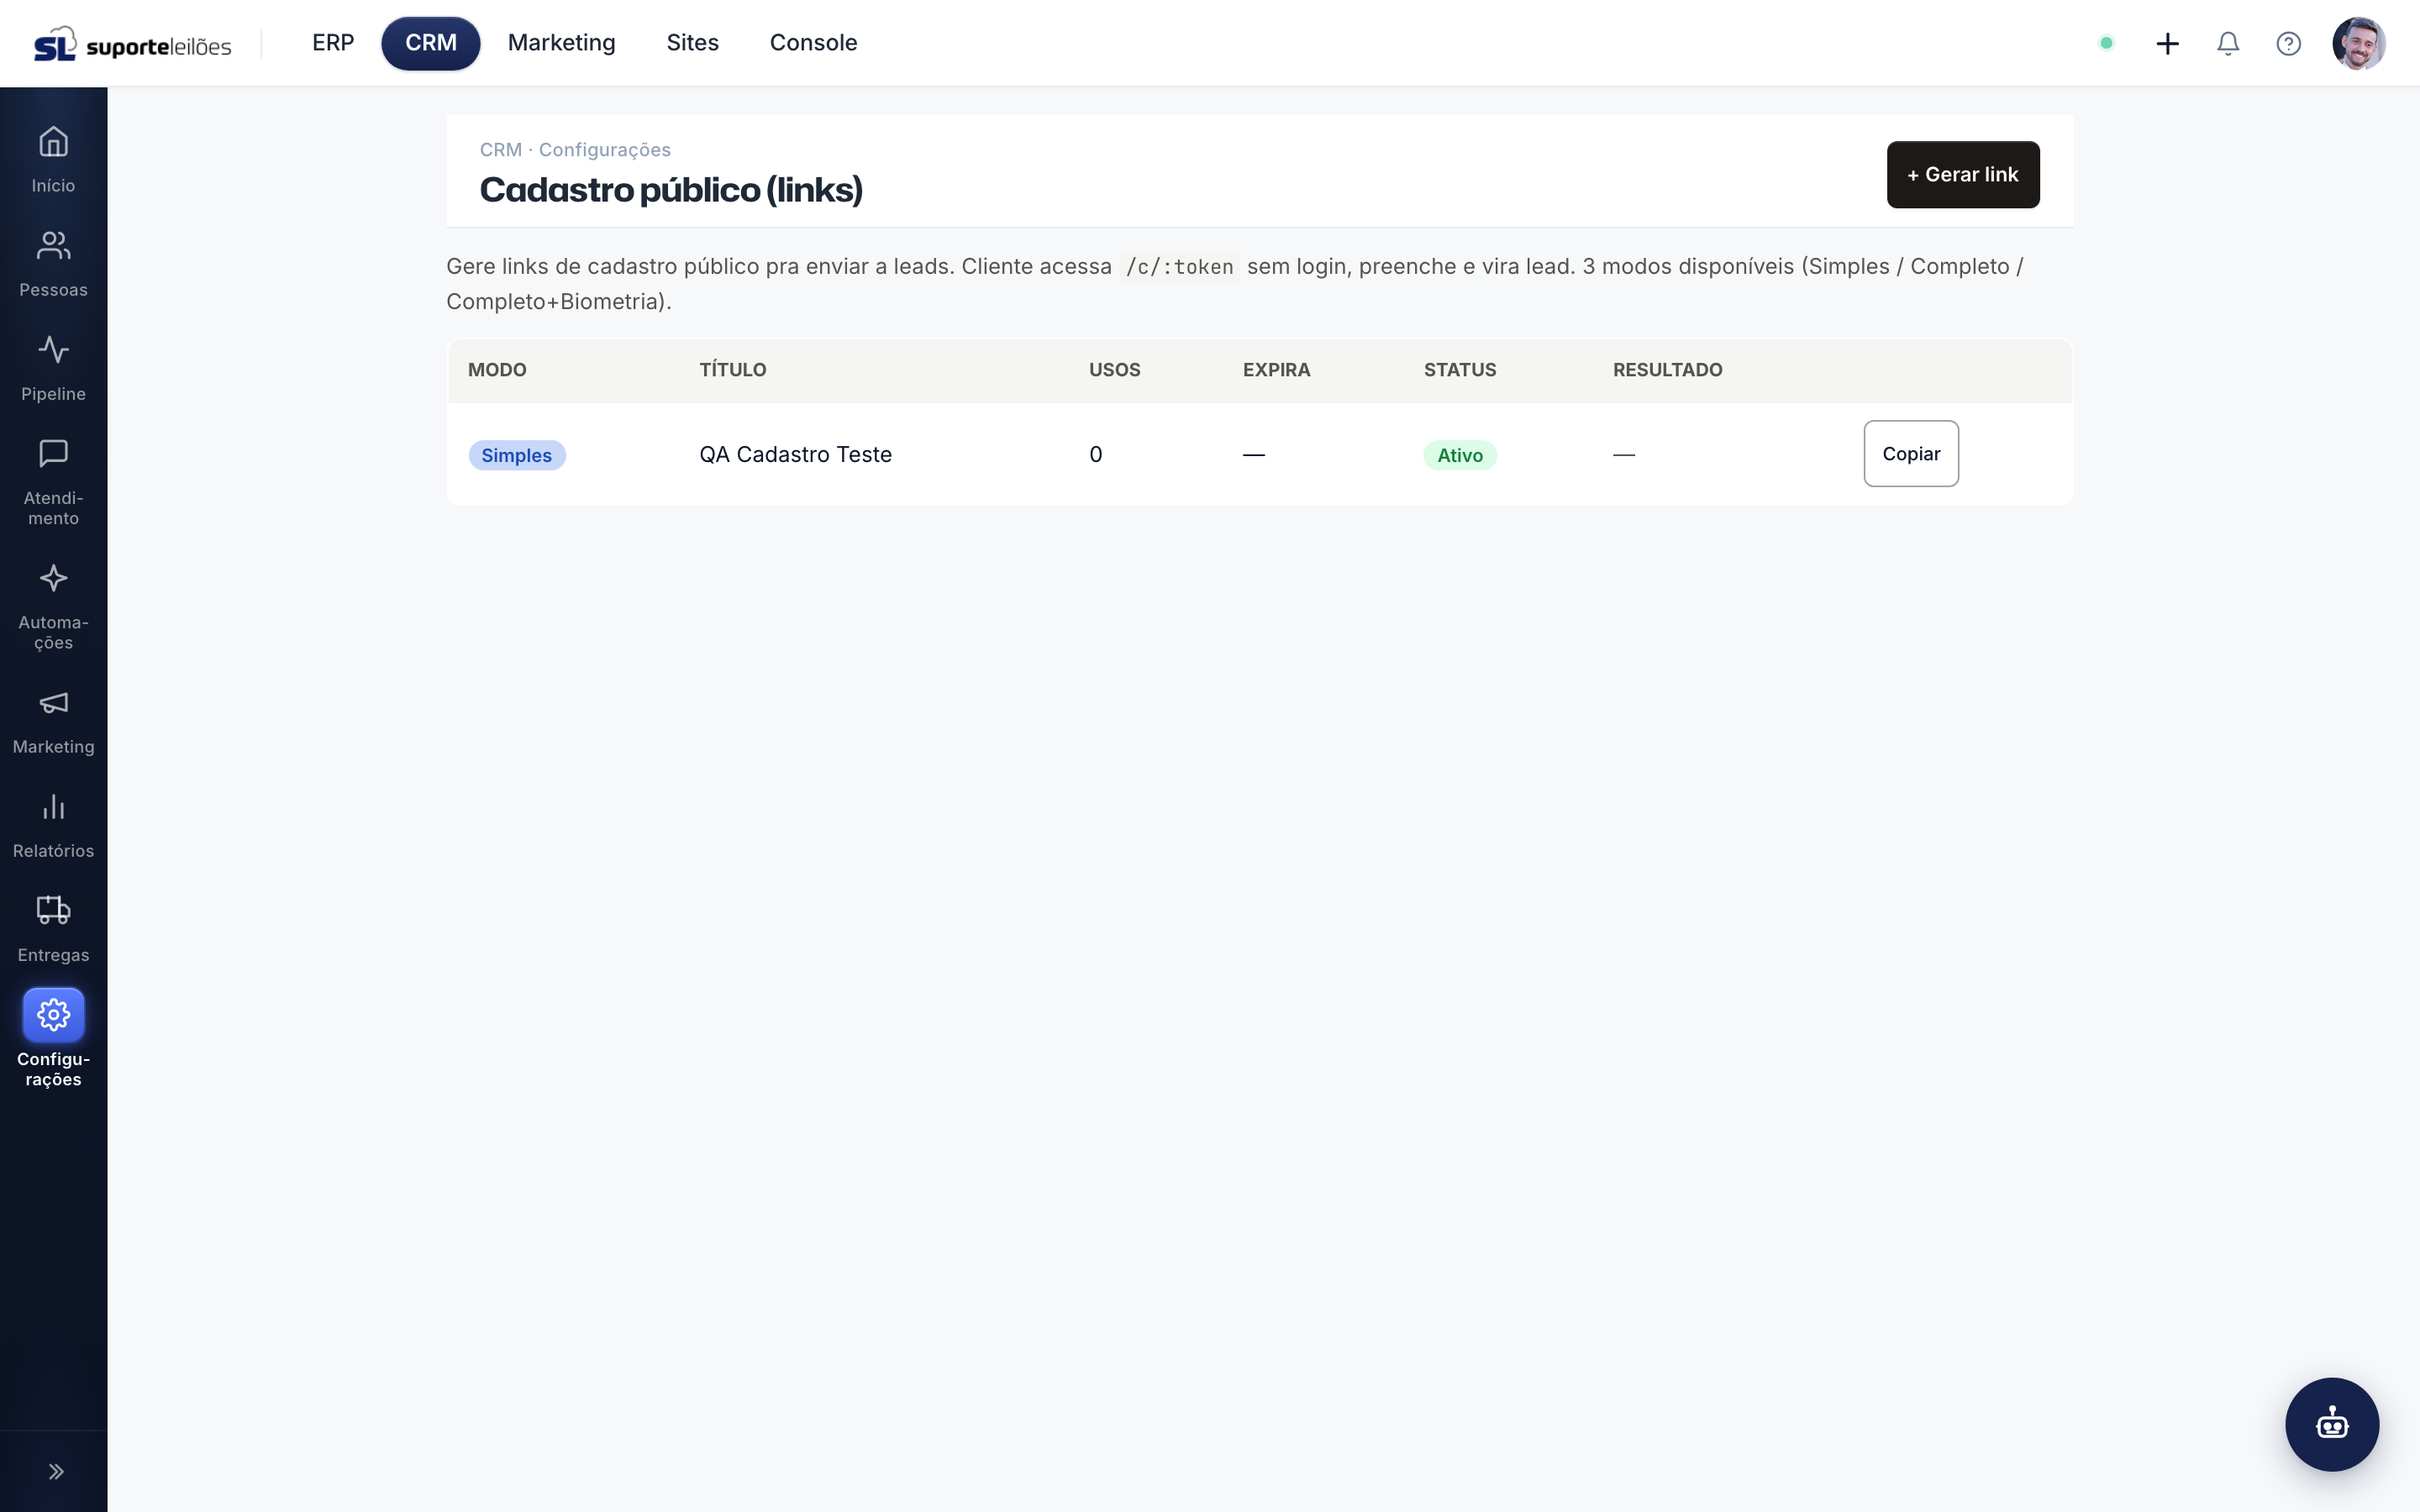This screenshot has height=1512, width=2420.
Task: Click the usos value 0
Action: tap(1096, 454)
